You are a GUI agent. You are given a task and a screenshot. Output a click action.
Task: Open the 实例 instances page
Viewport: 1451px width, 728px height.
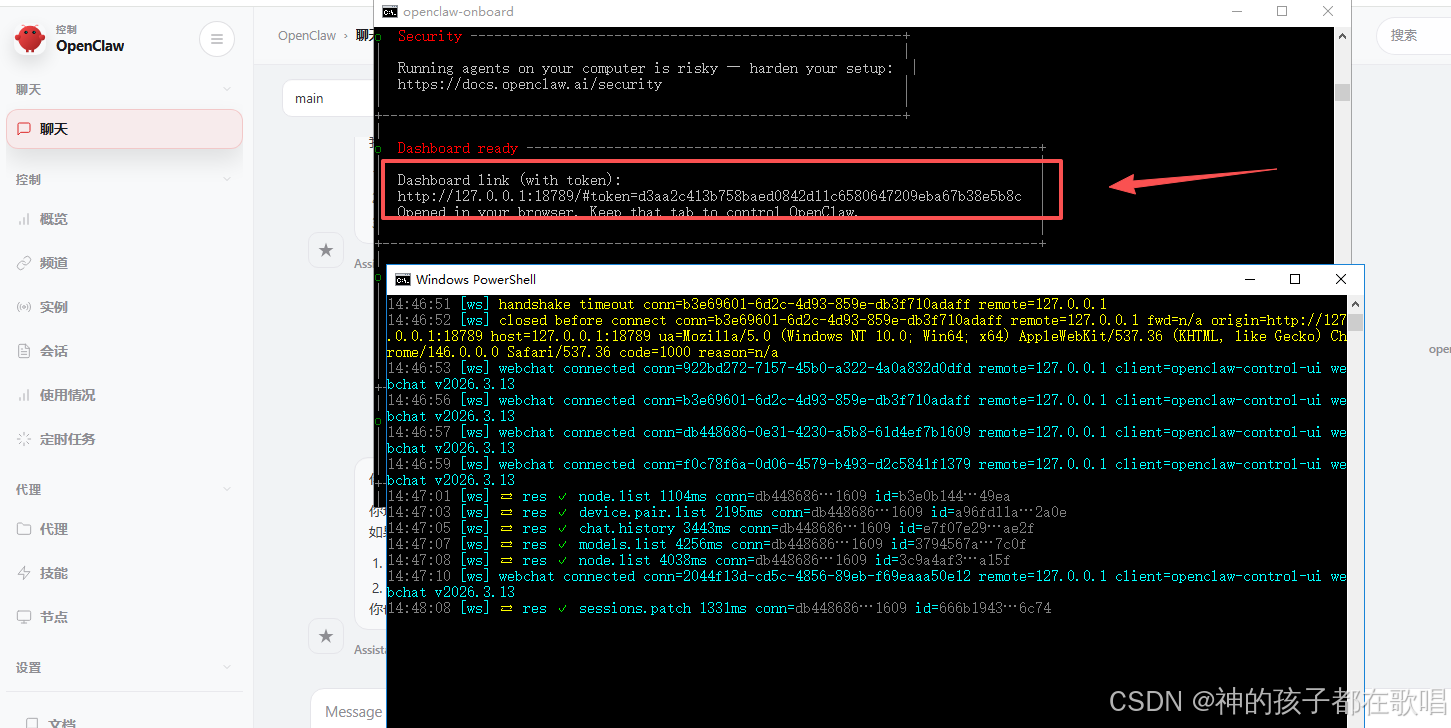pyautogui.click(x=125, y=307)
